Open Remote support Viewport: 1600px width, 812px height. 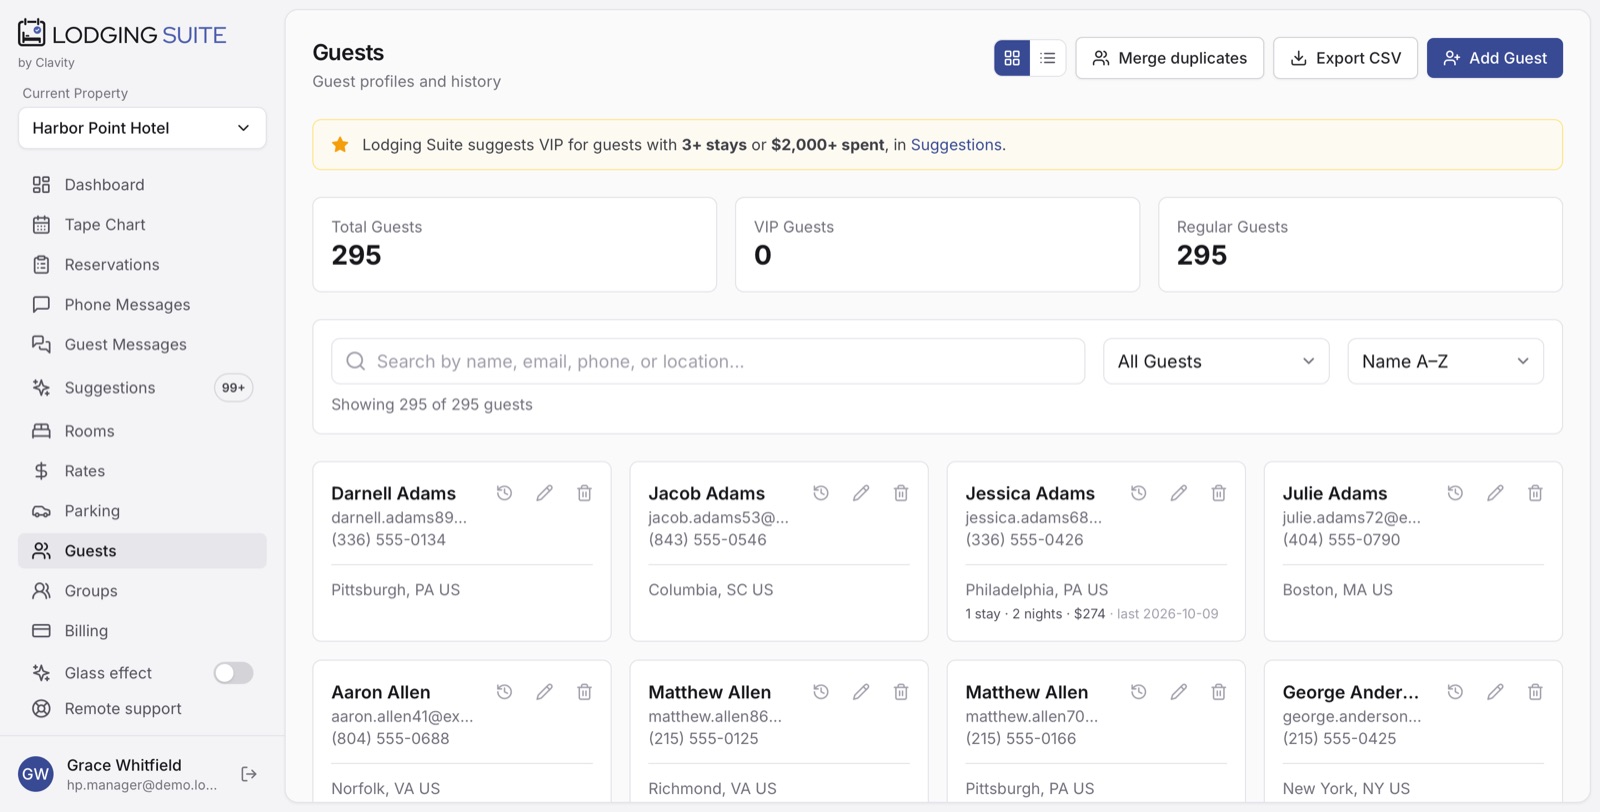click(142, 709)
